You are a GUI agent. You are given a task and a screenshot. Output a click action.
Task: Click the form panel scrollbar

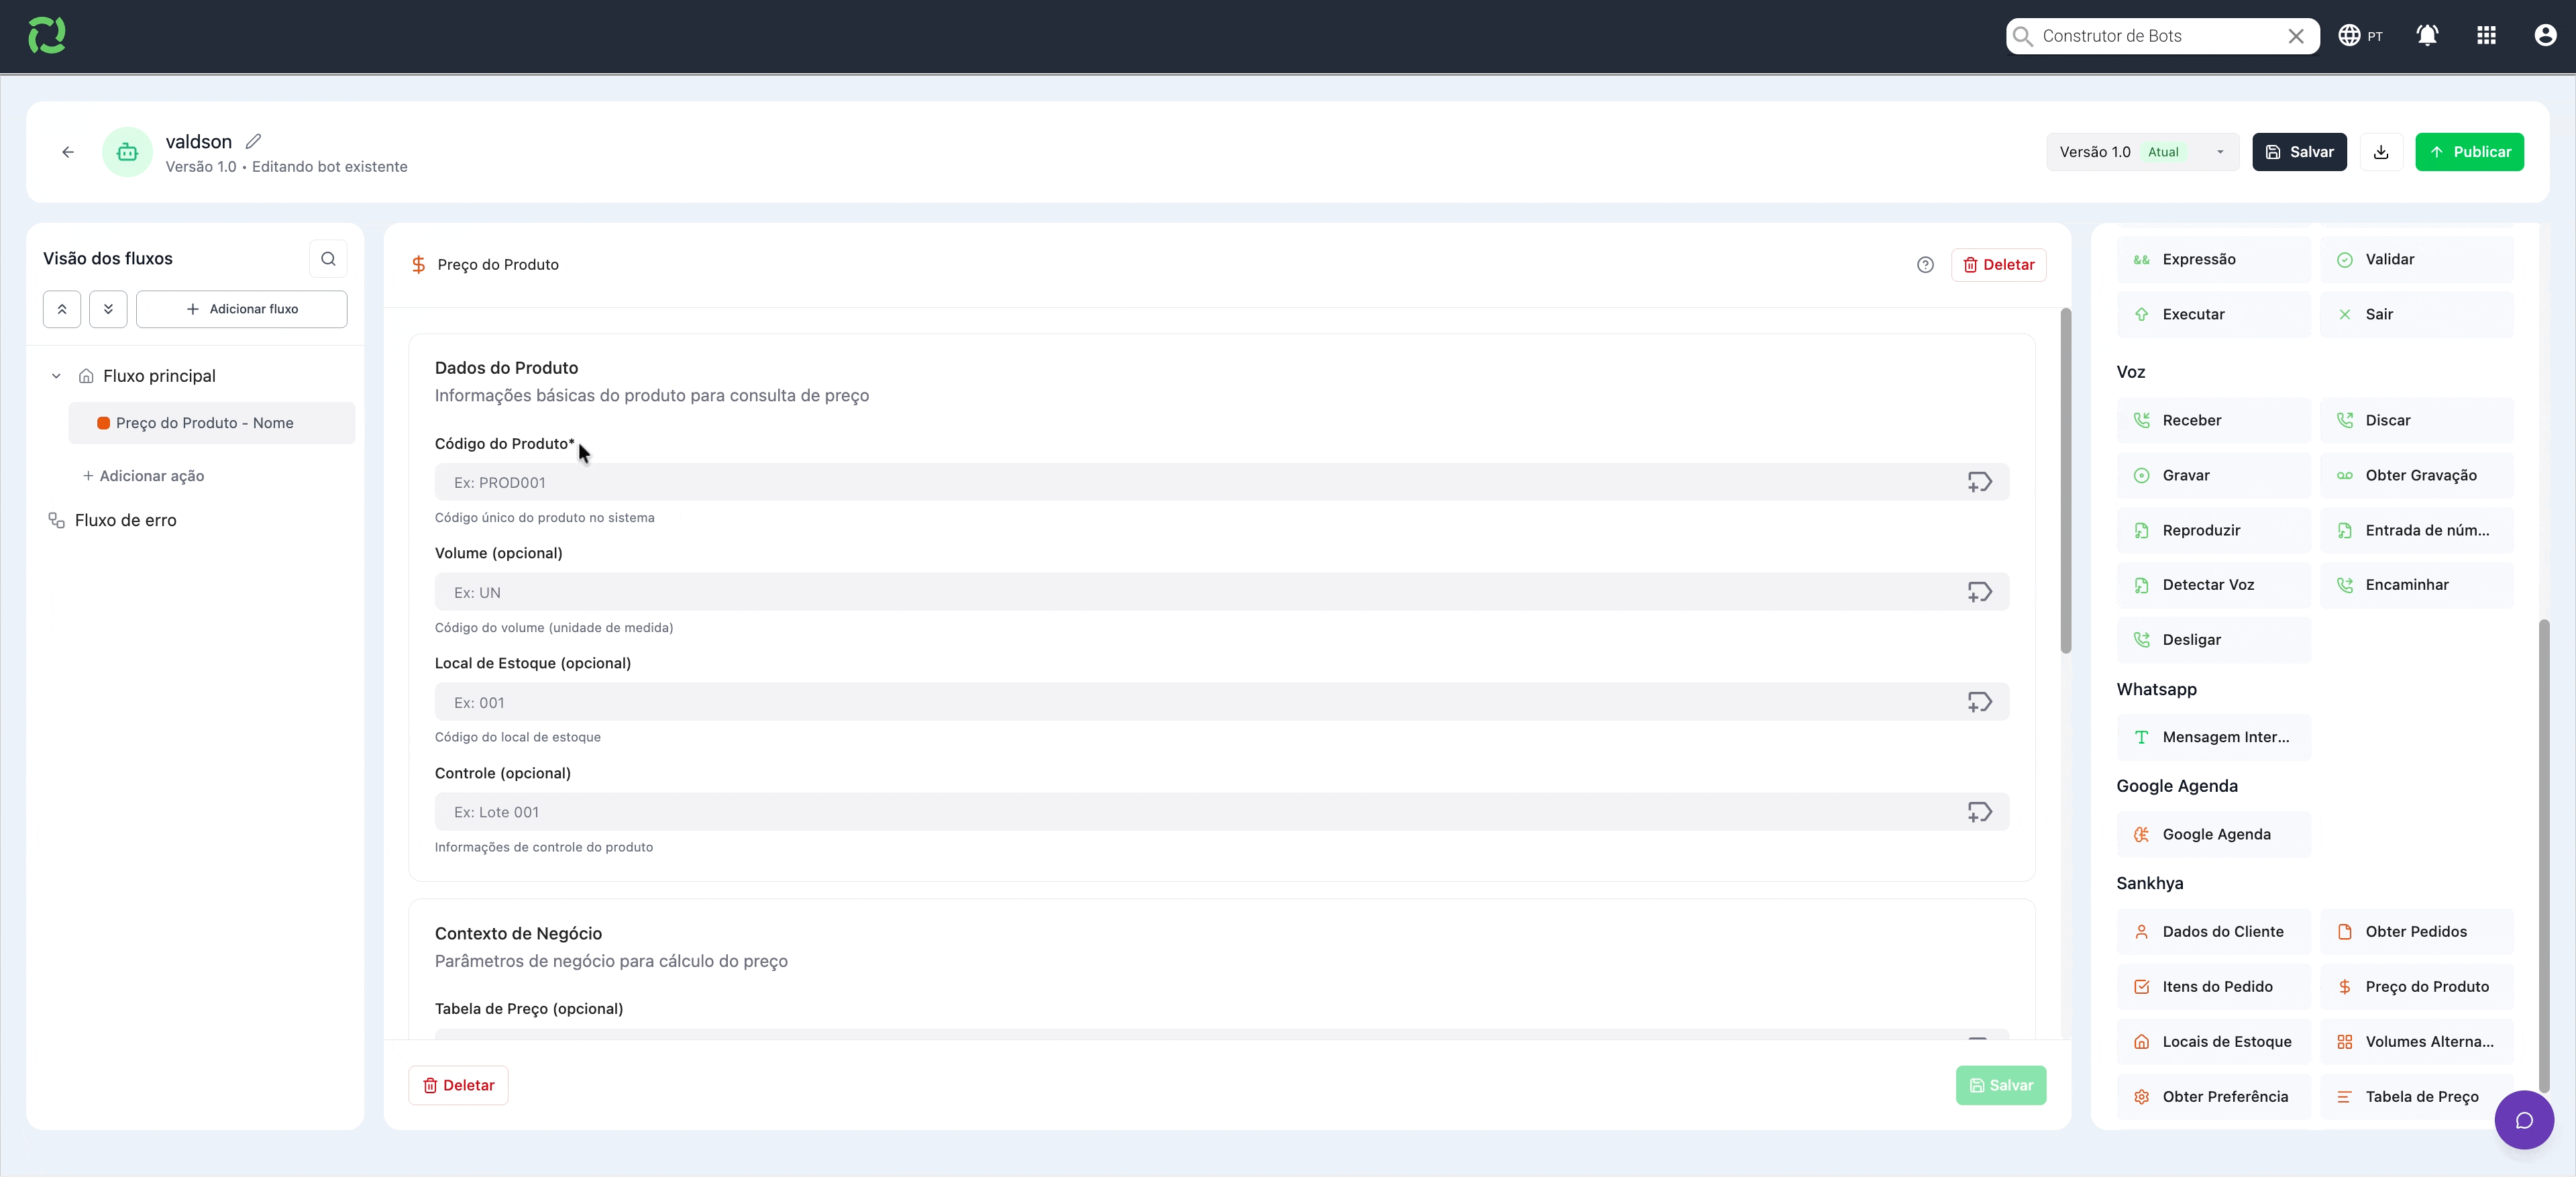pyautogui.click(x=2066, y=480)
